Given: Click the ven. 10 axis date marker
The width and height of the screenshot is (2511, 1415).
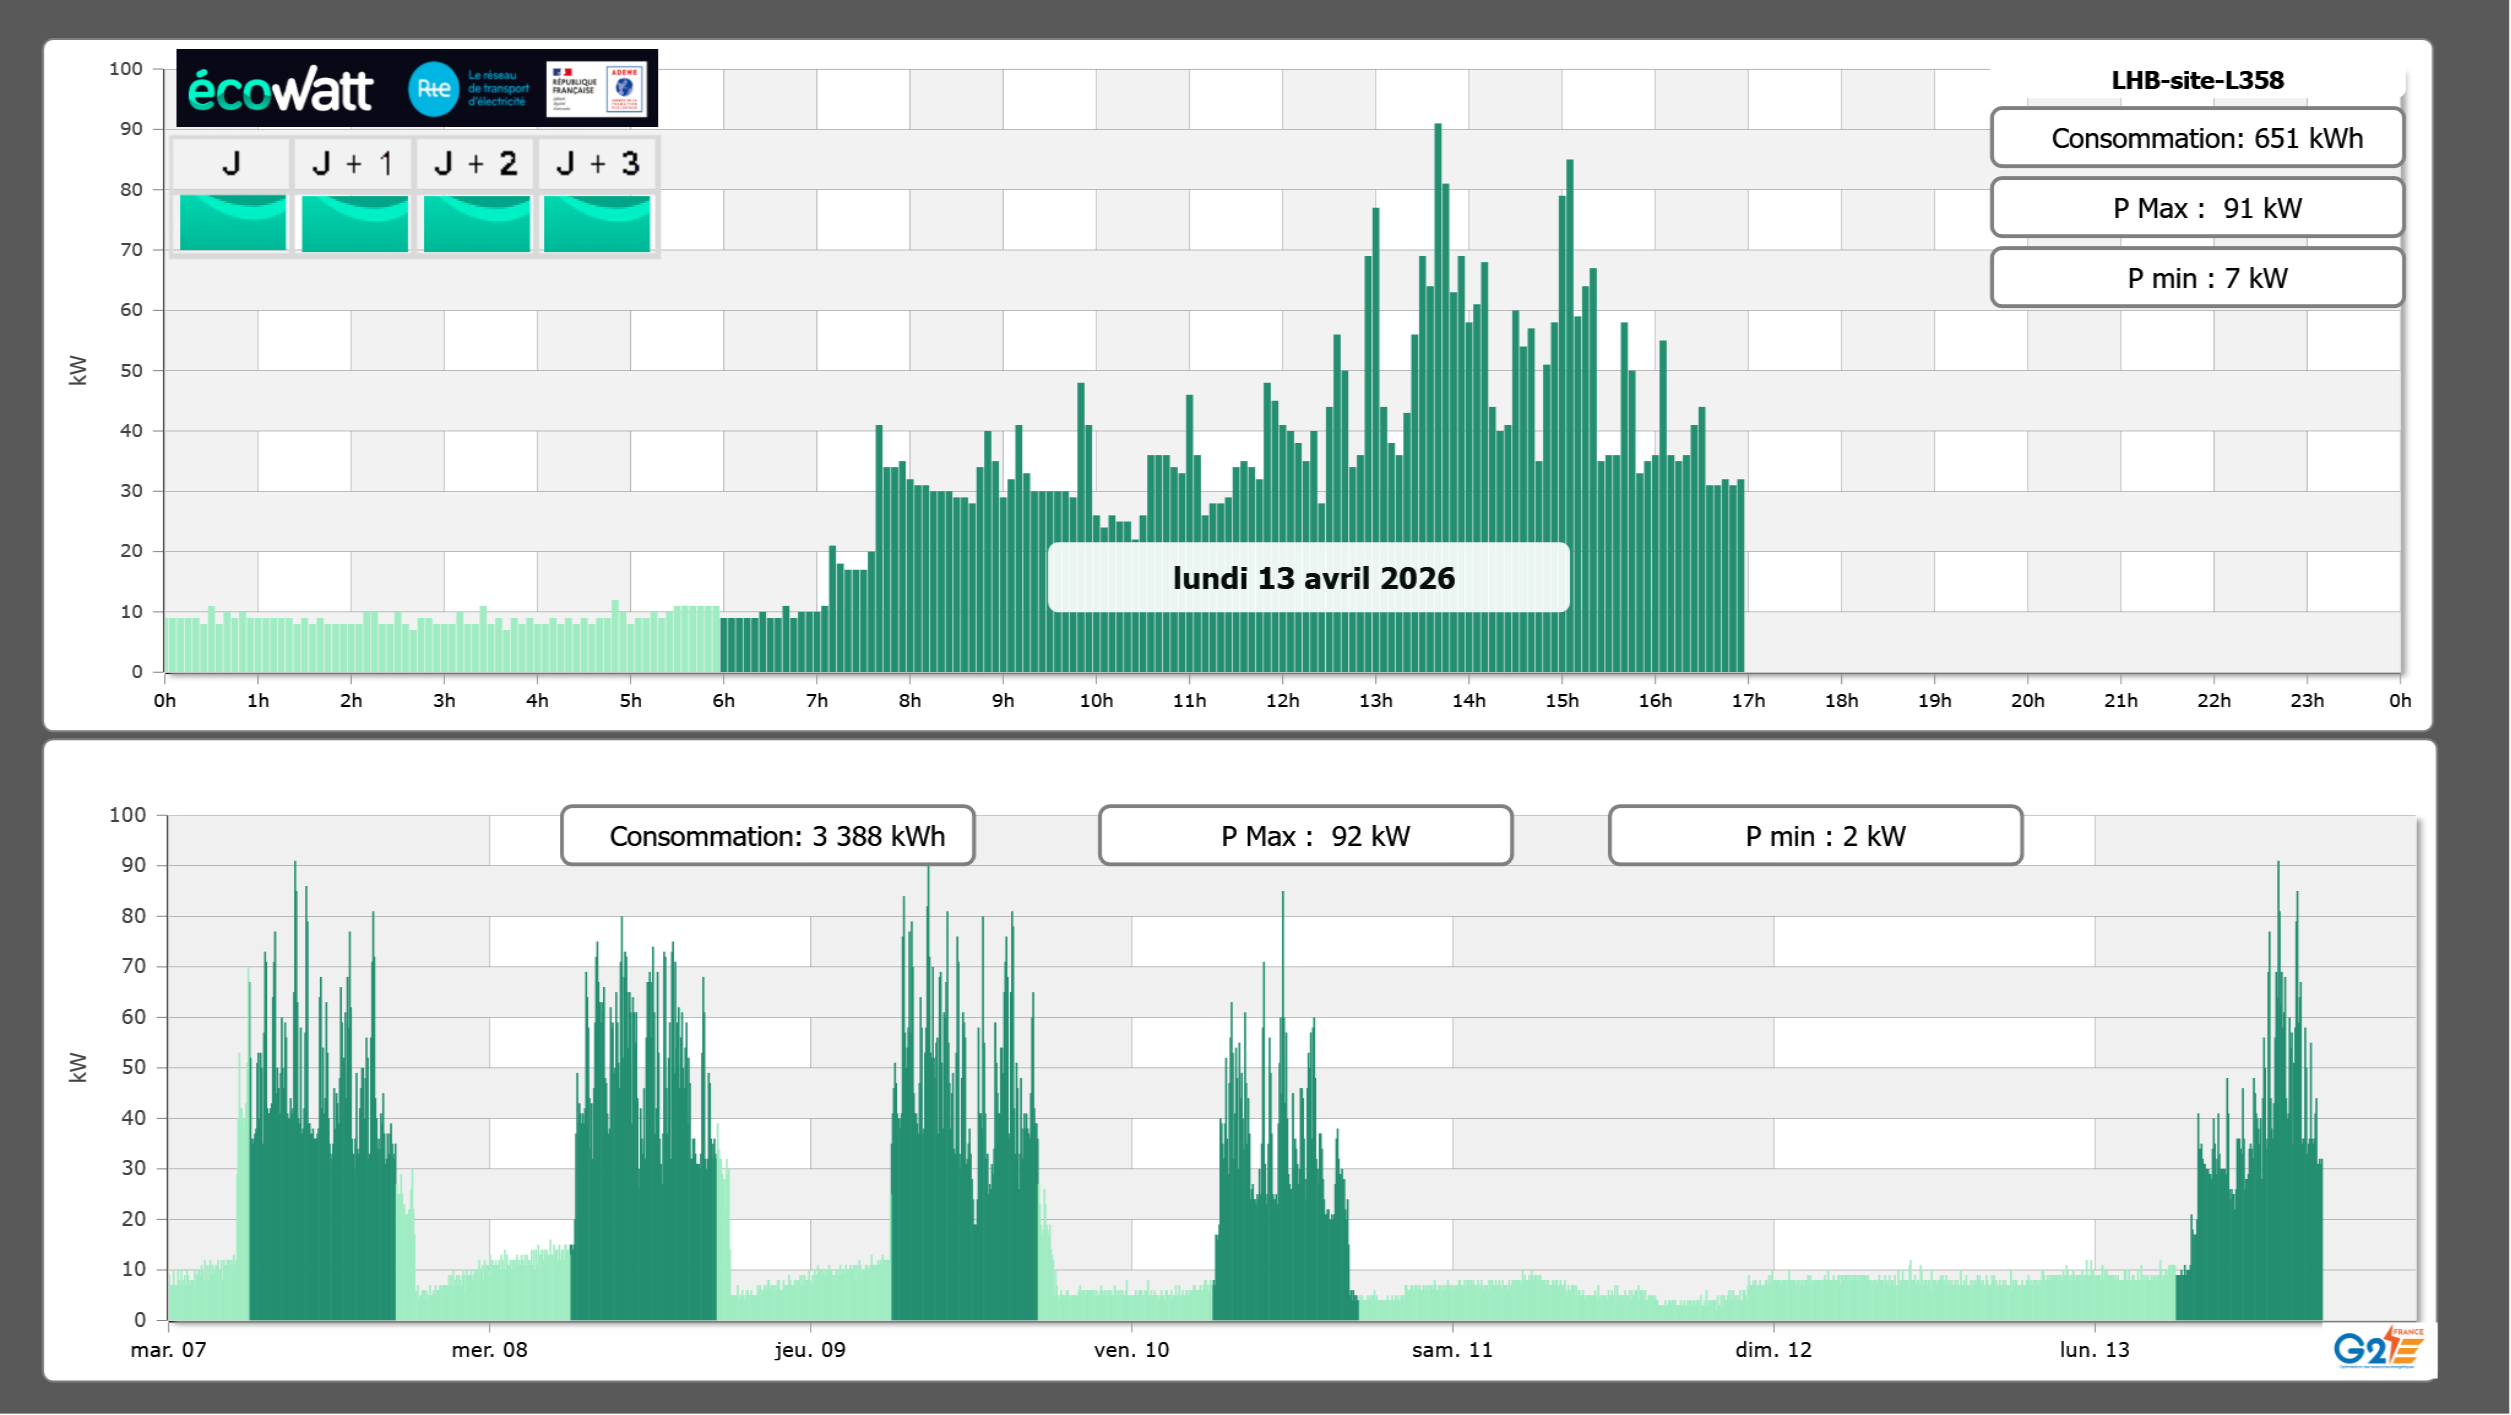Looking at the screenshot, I should point(1131,1350).
